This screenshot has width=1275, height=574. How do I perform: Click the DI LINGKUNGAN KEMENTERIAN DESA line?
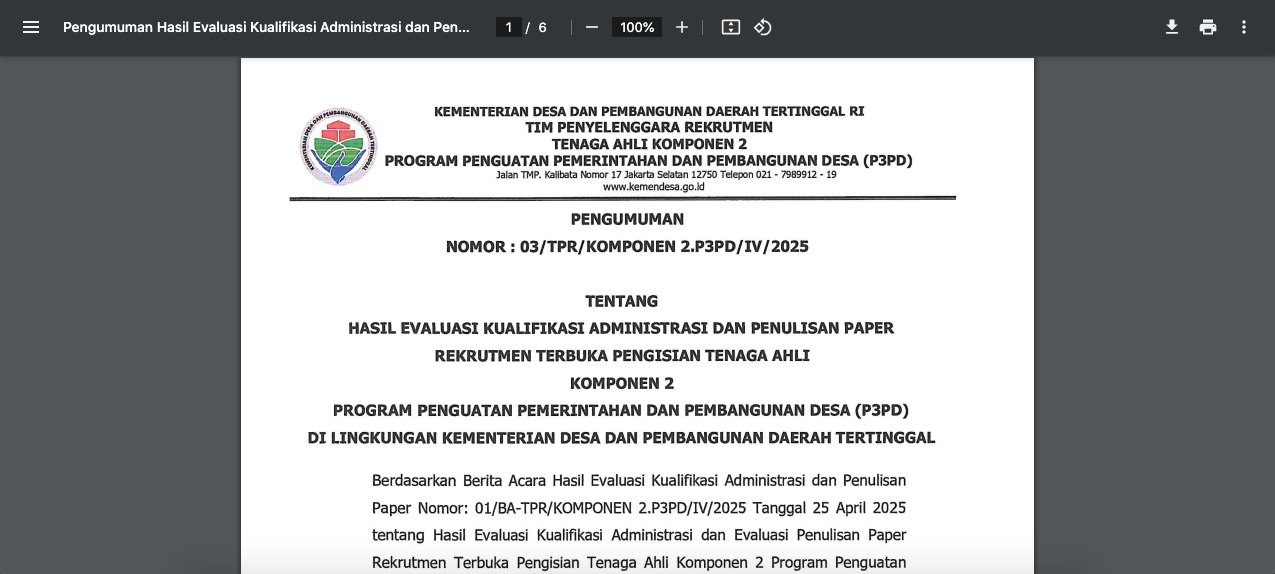click(621, 438)
